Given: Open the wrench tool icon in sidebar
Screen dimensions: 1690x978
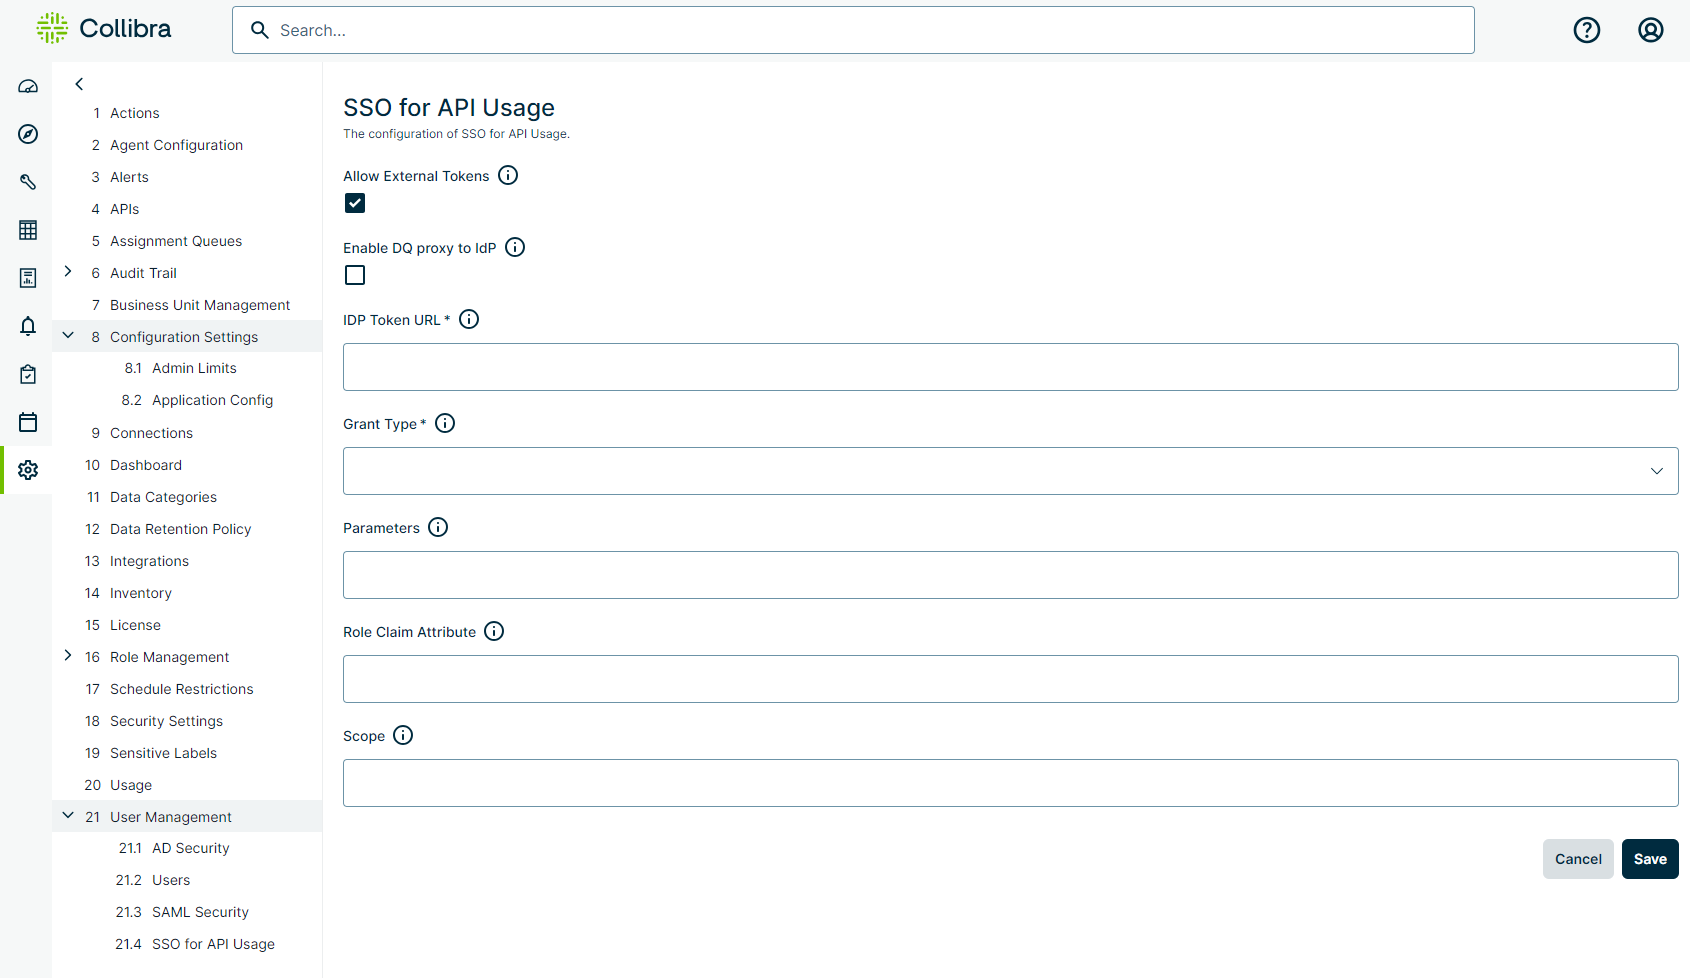Looking at the screenshot, I should pos(28,182).
